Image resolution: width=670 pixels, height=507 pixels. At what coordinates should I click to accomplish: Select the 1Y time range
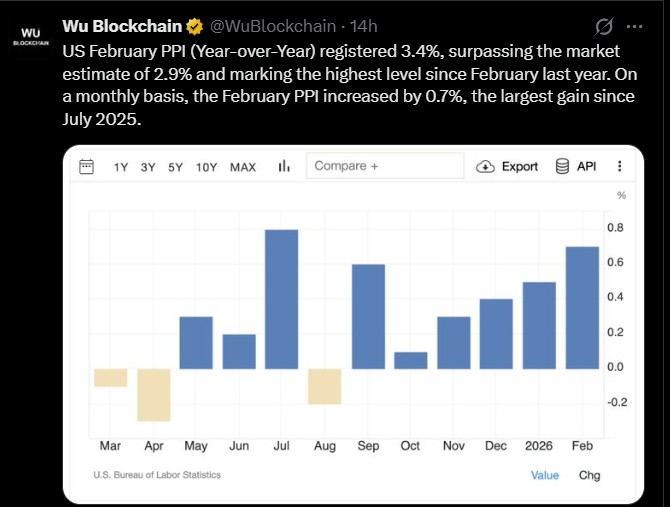click(121, 167)
